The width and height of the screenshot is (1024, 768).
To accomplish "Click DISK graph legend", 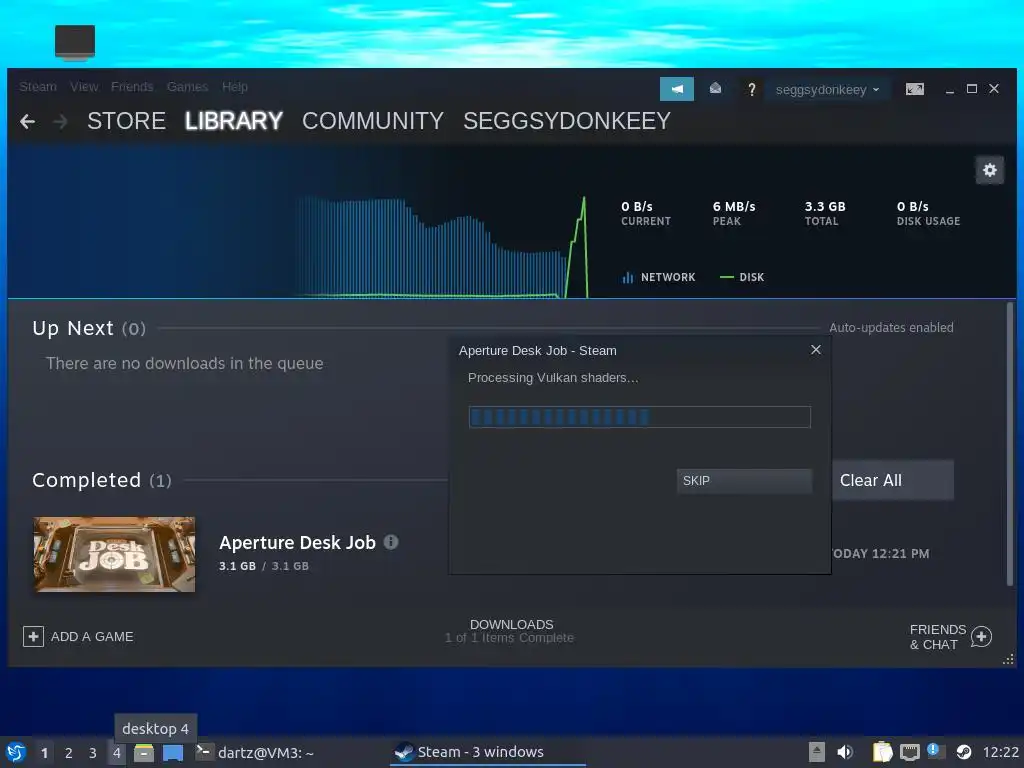I will tap(742, 278).
